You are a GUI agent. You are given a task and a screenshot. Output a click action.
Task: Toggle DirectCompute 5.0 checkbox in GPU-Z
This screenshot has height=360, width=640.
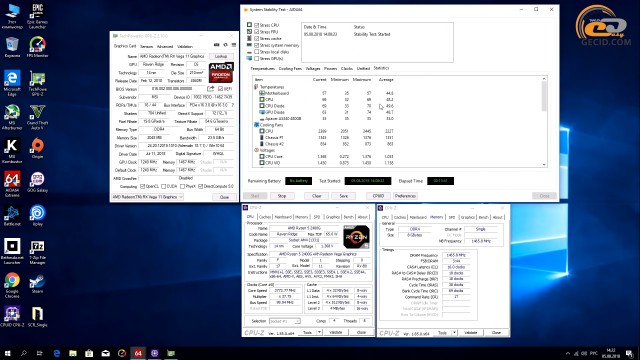[200, 186]
